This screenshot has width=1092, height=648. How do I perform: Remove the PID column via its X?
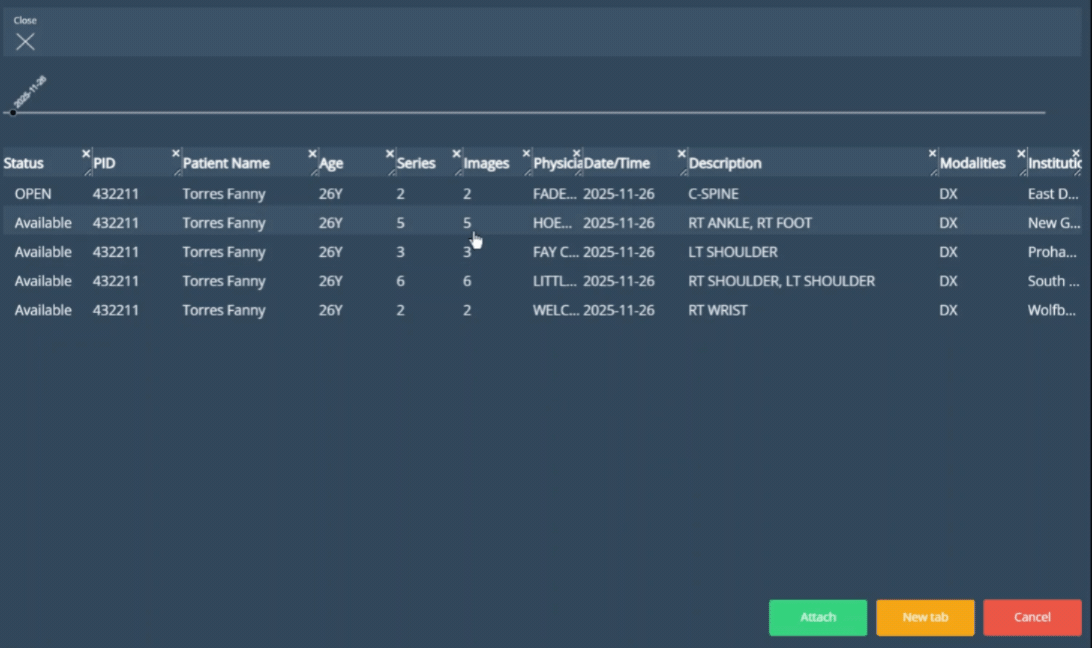click(176, 154)
